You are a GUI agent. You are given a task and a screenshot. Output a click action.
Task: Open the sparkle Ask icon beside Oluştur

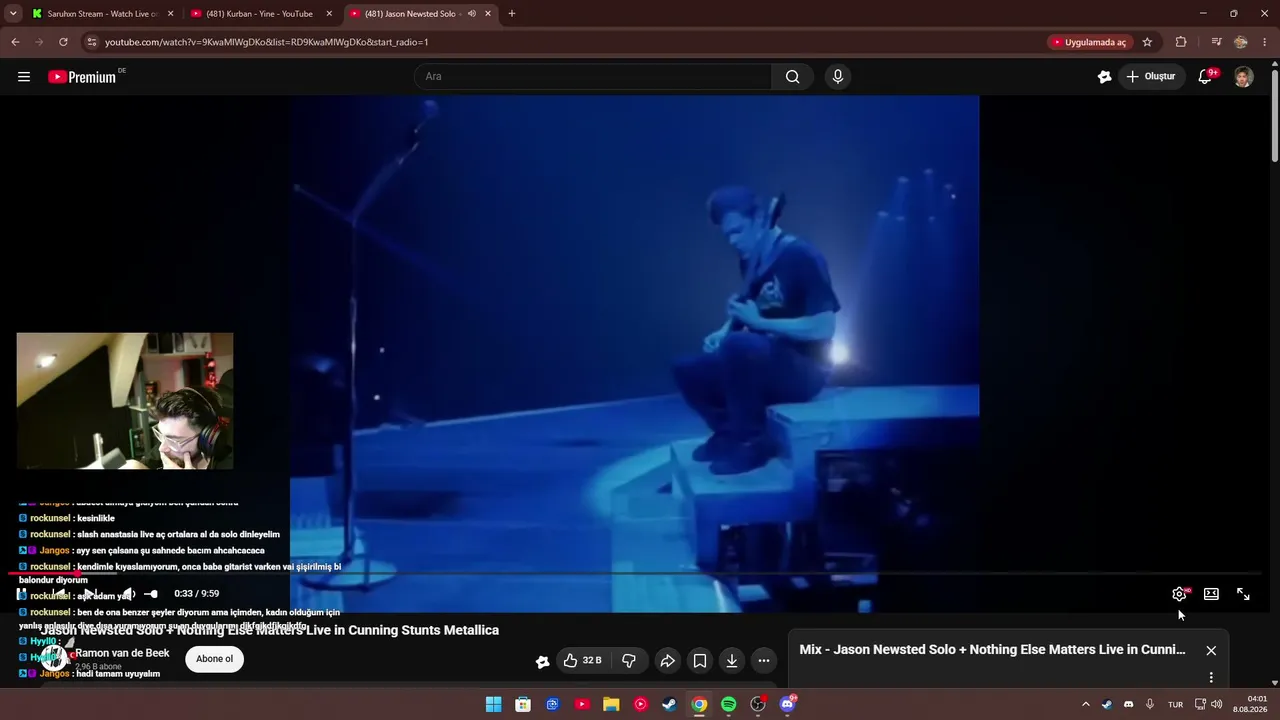pyautogui.click(x=1104, y=77)
